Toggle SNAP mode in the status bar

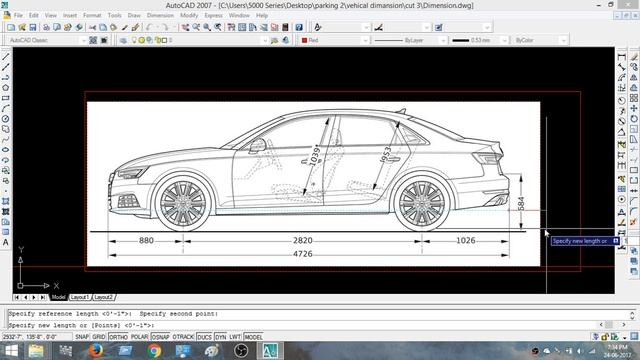pos(82,337)
